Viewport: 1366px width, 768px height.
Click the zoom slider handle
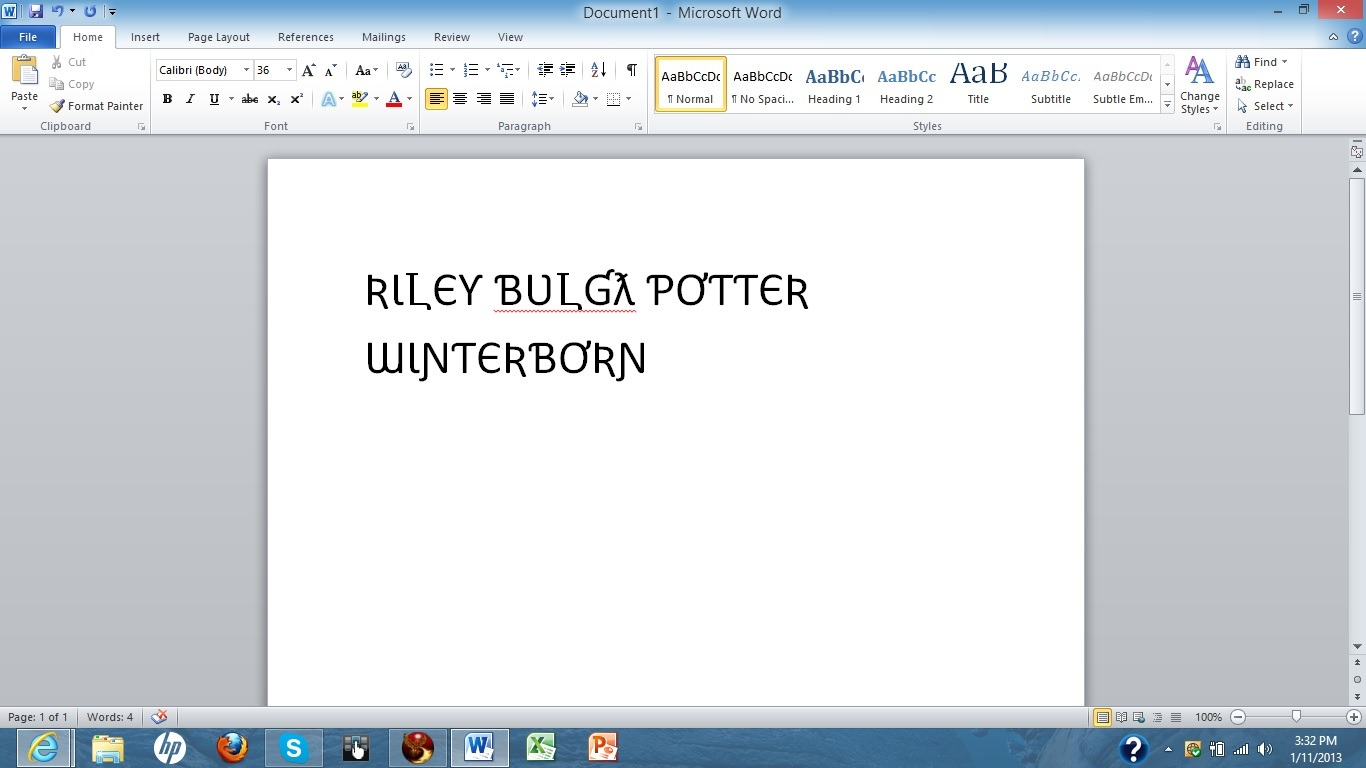click(1296, 717)
